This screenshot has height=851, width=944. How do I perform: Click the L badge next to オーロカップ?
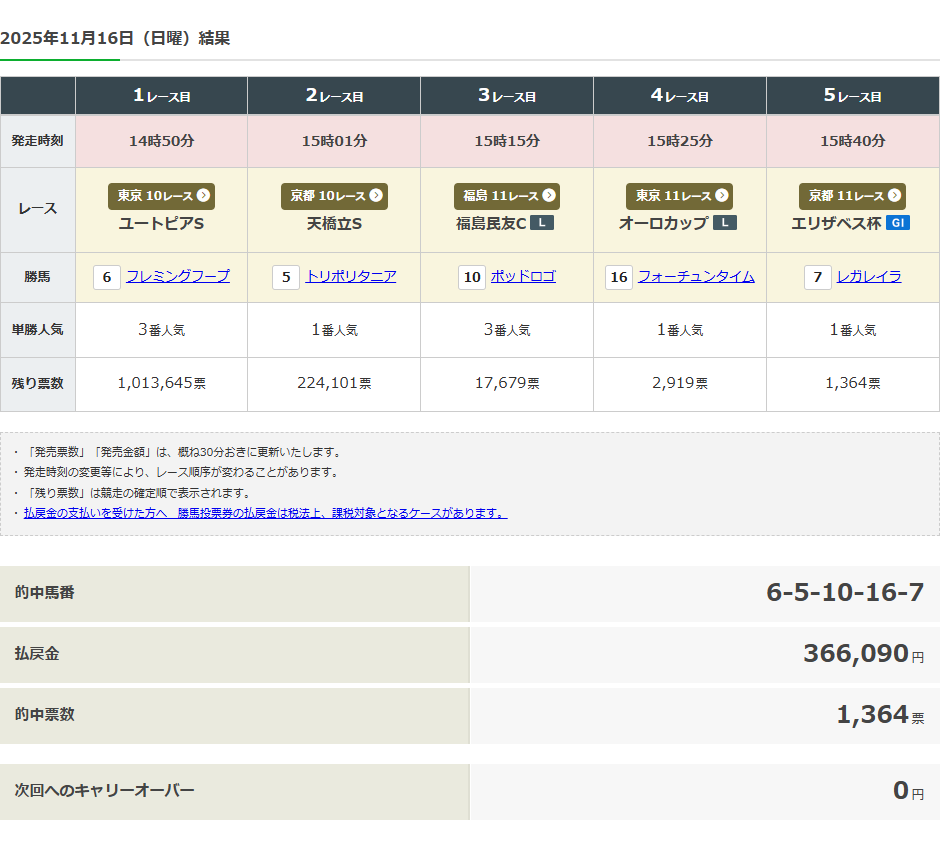coord(724,223)
